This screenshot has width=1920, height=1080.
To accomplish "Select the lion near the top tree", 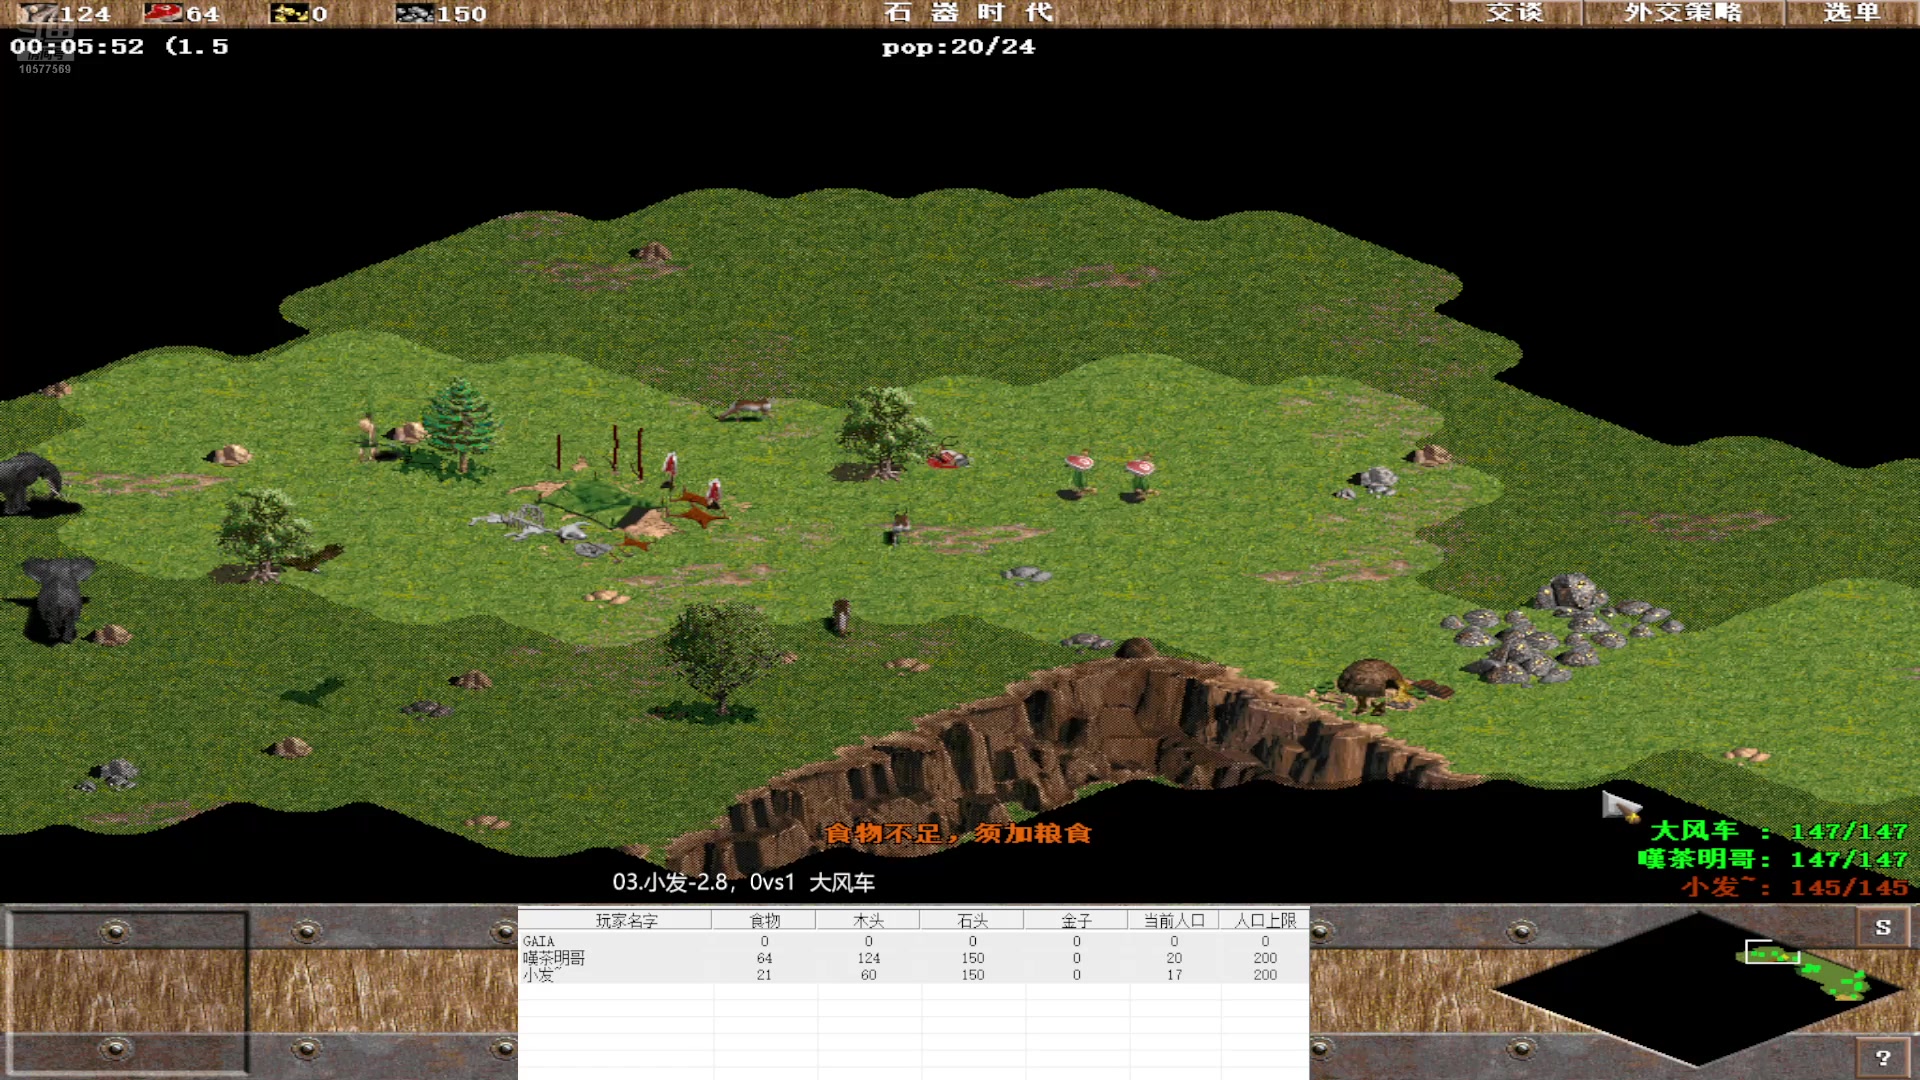I will click(747, 408).
